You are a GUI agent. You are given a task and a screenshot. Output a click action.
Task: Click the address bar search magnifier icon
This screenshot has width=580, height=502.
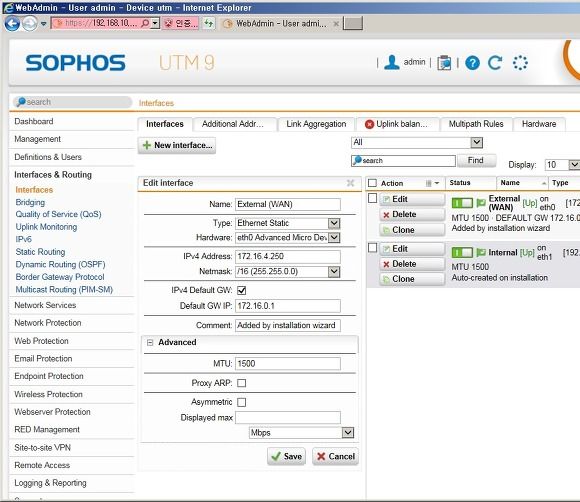[145, 24]
